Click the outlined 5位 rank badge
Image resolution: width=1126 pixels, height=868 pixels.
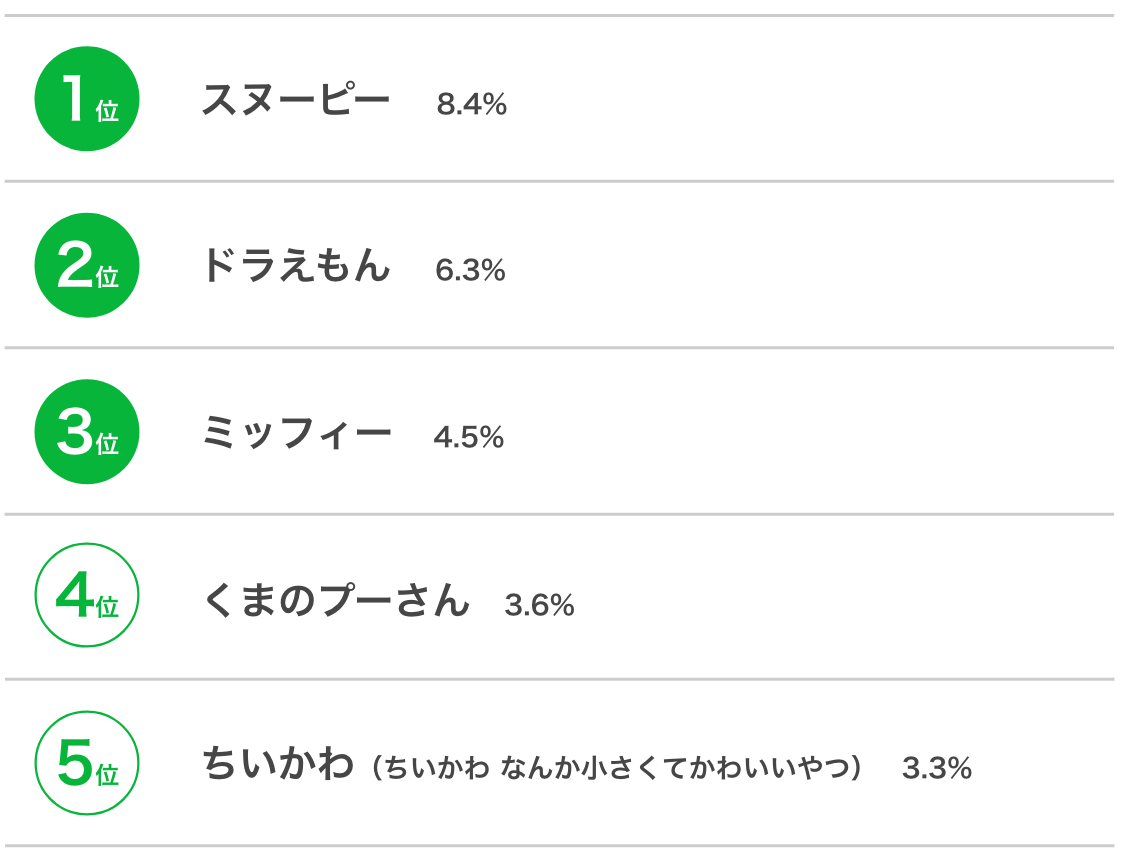87,762
